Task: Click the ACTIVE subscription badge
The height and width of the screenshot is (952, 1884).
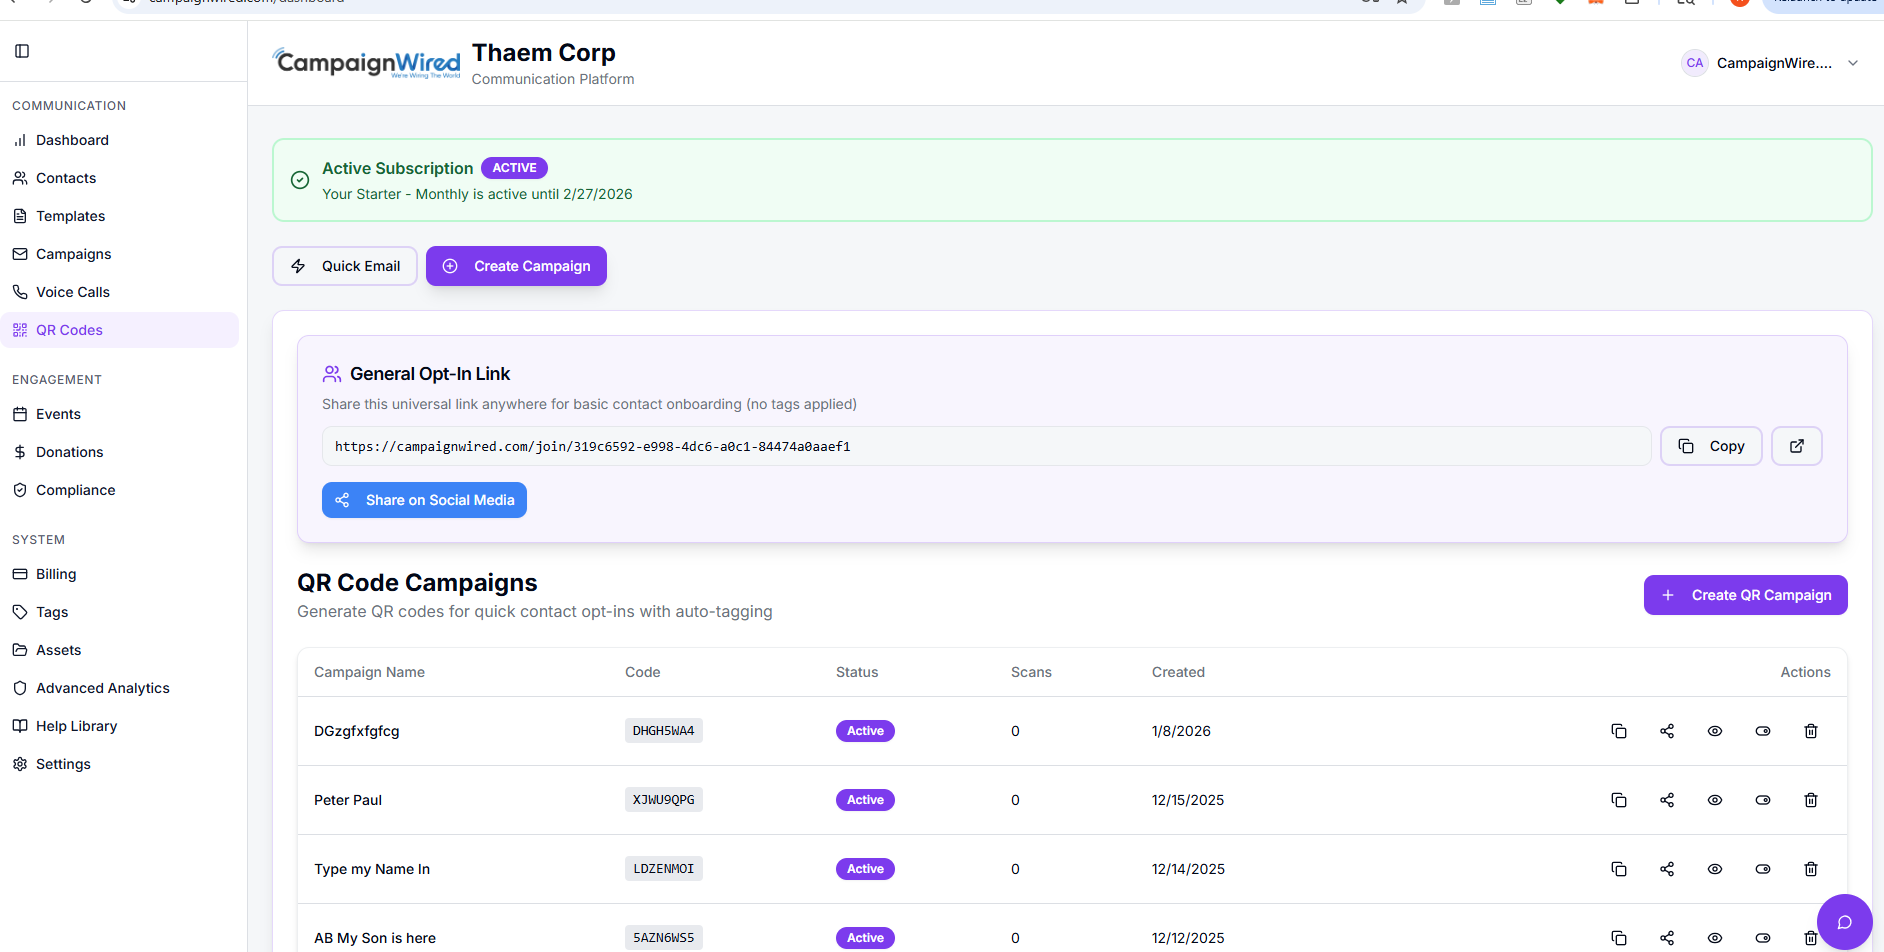Action: 514,168
